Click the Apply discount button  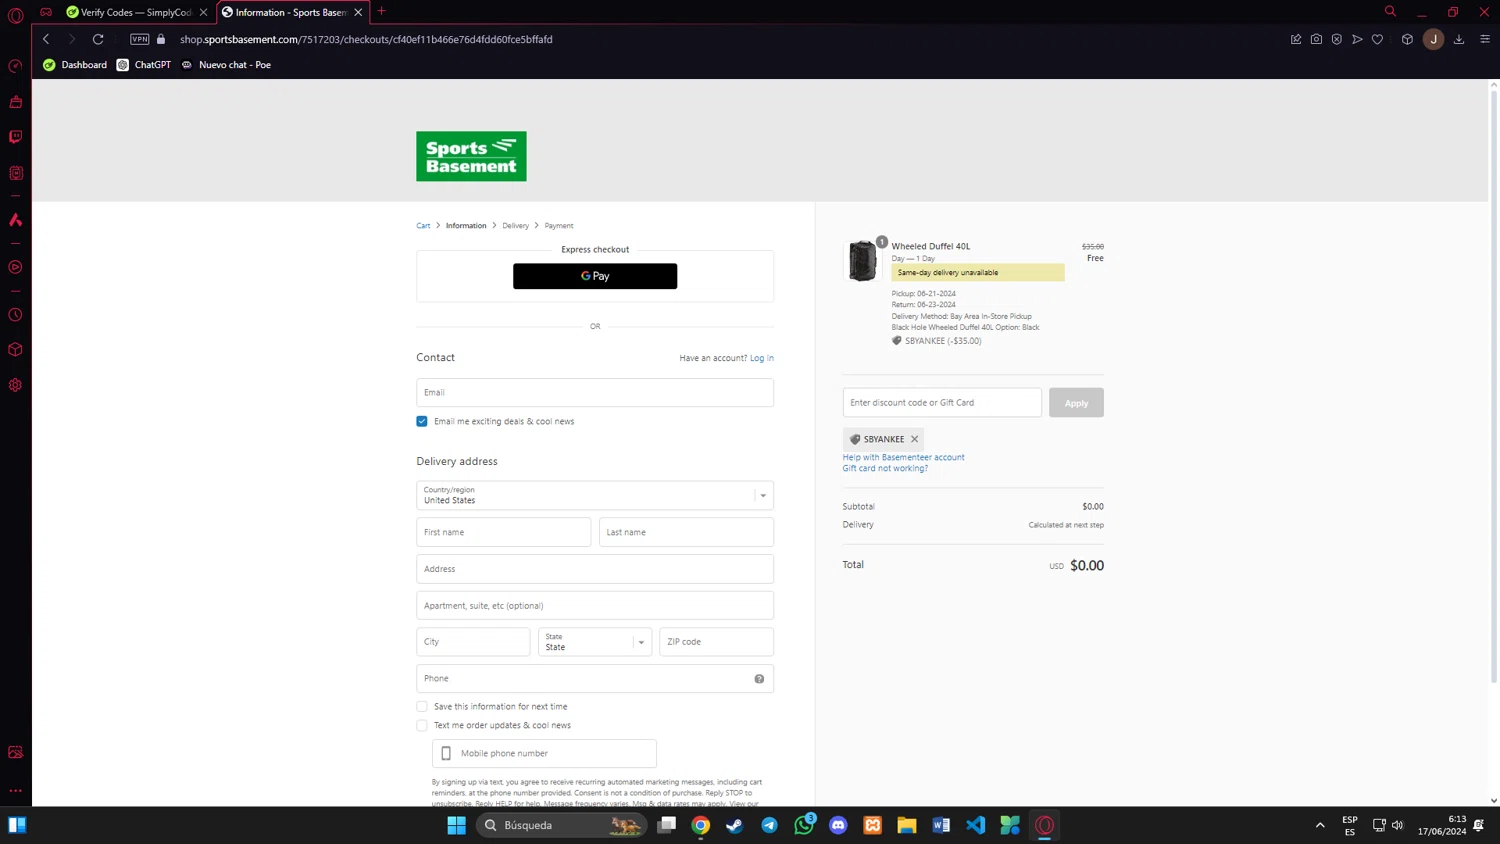1076,402
